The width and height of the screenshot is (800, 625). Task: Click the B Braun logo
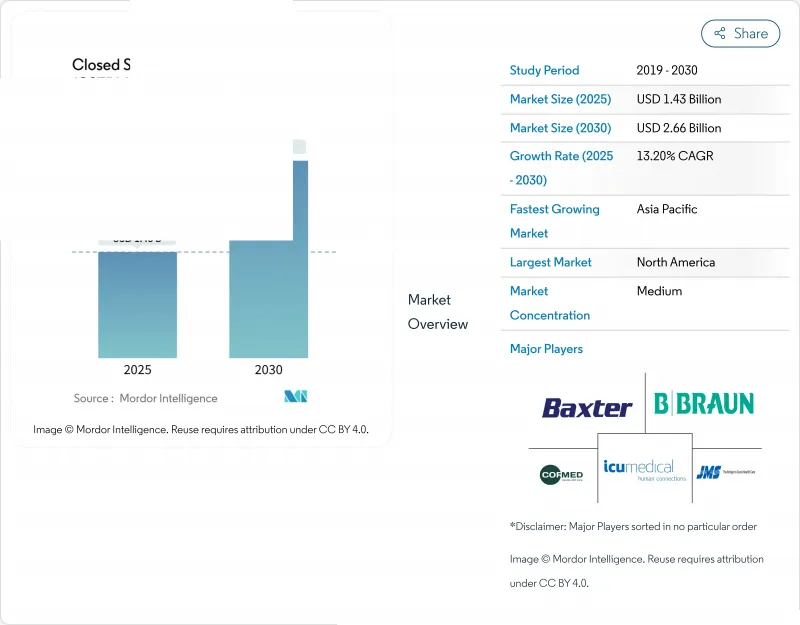click(704, 404)
